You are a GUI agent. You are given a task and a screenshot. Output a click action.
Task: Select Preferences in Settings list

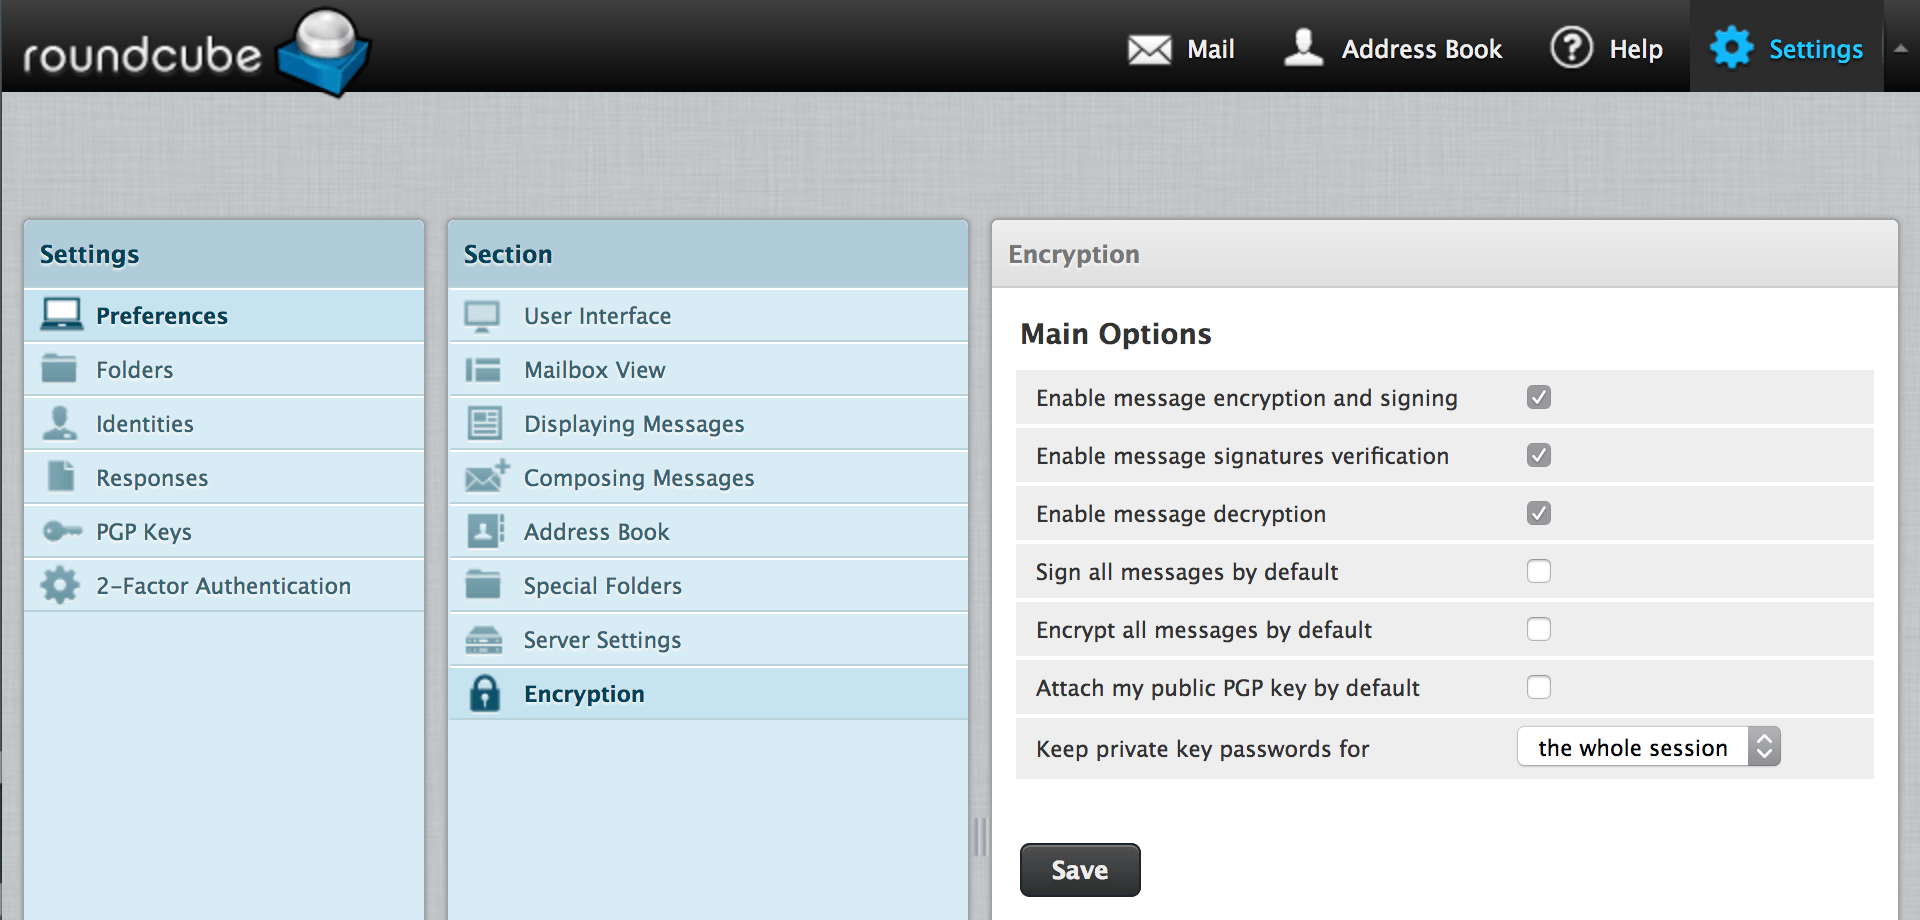click(224, 315)
